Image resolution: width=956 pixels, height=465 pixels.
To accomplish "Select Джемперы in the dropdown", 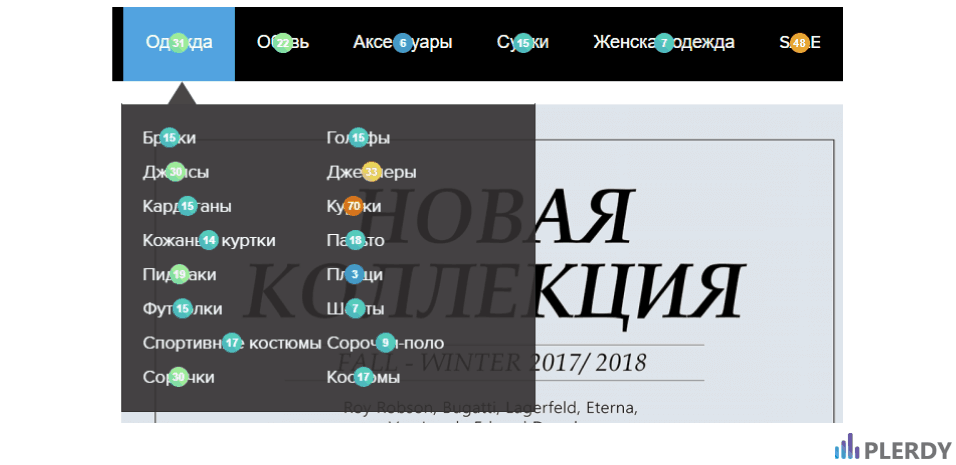I will [x=371, y=172].
